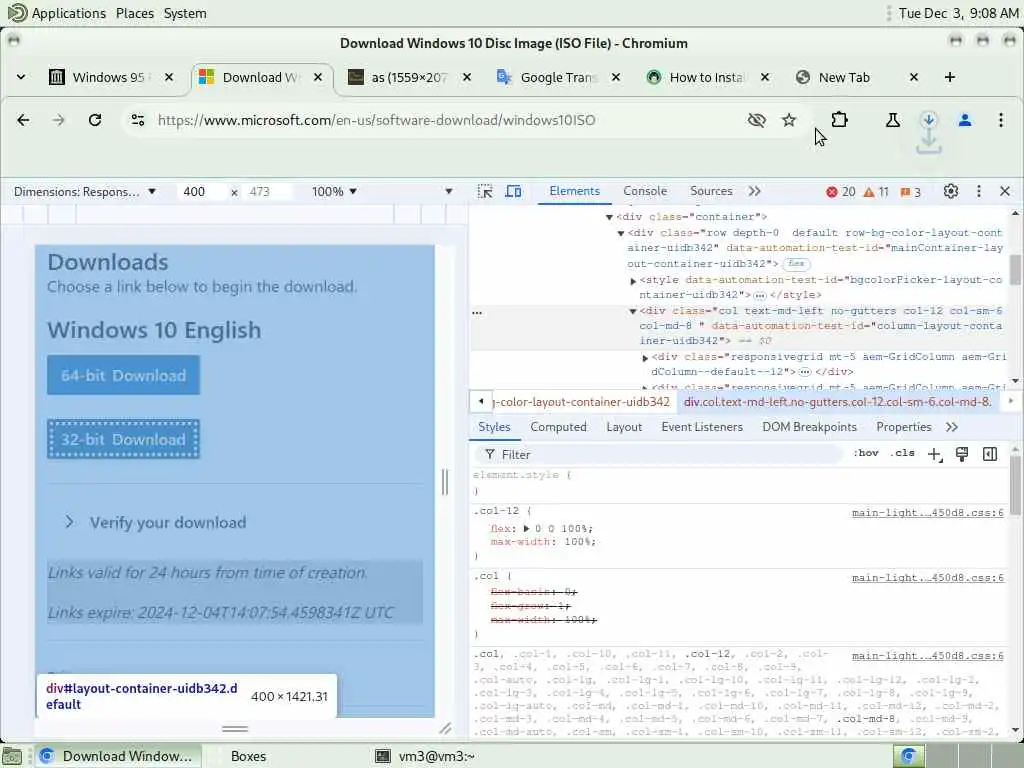Image resolution: width=1024 pixels, height=768 pixels.
Task: Expand the responsivegrid mt-5 div node
Action: [x=645, y=358]
